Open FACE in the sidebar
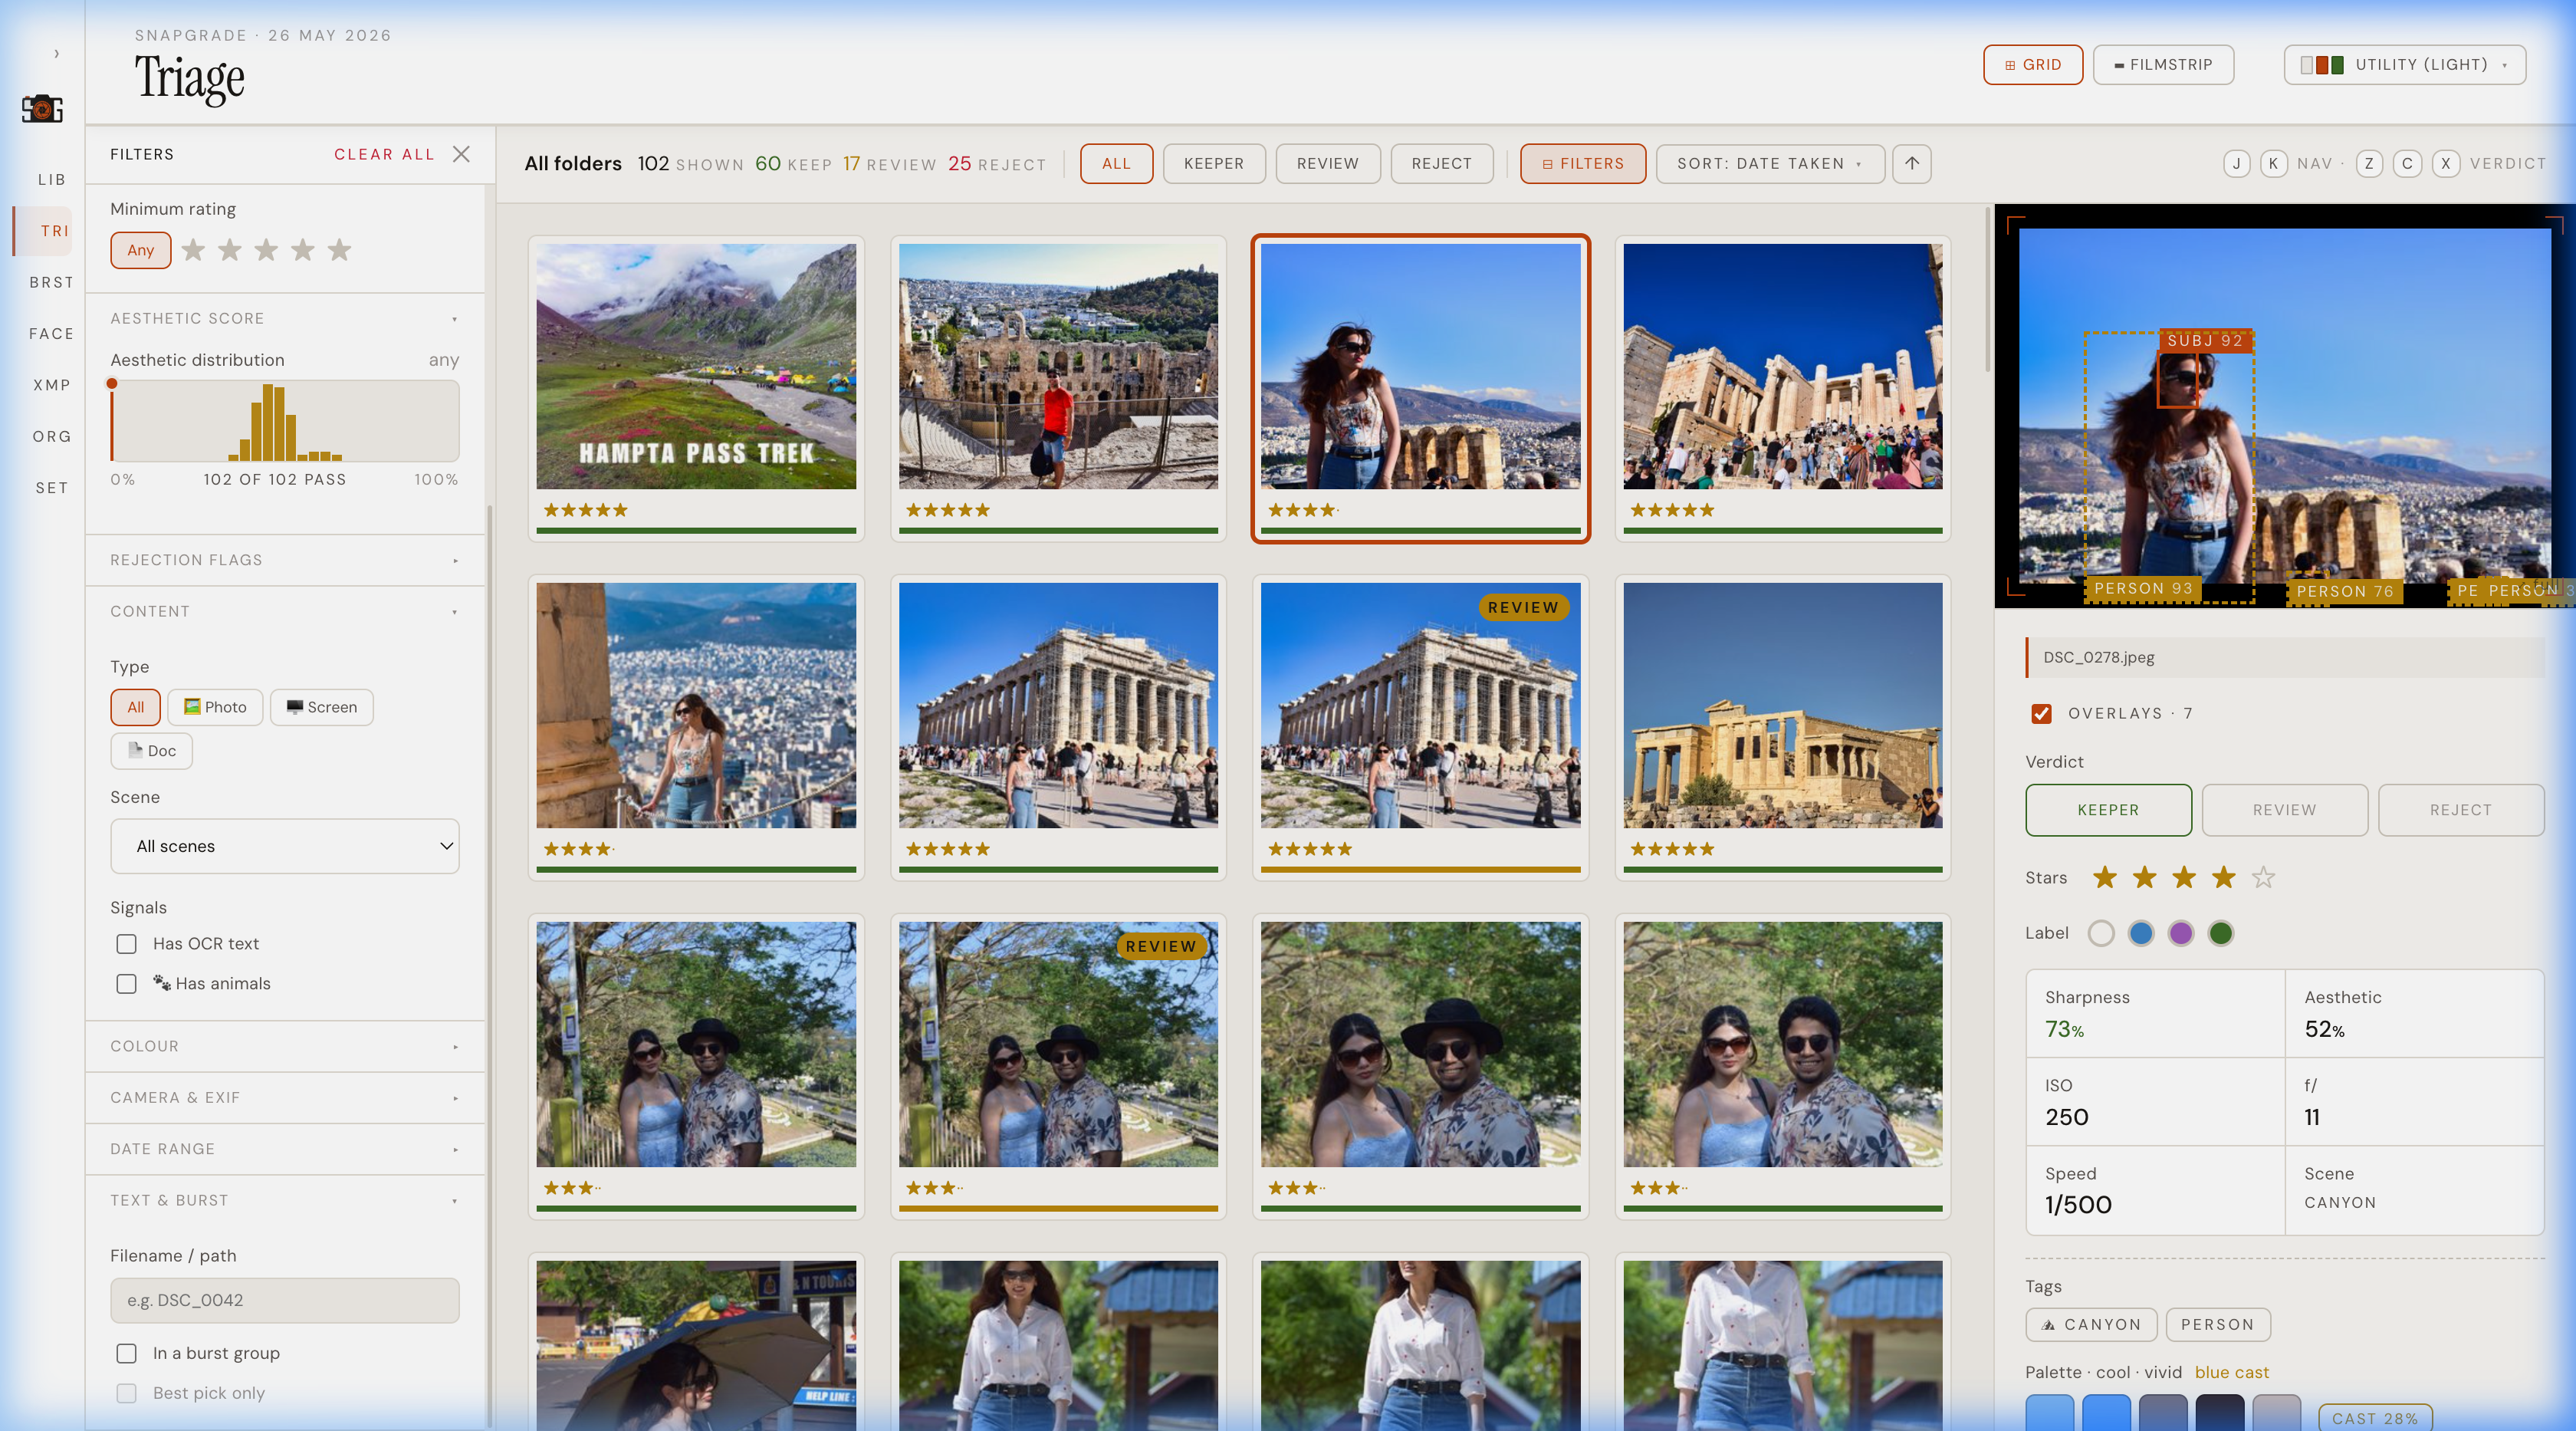This screenshot has height=1431, width=2576. [x=52, y=334]
